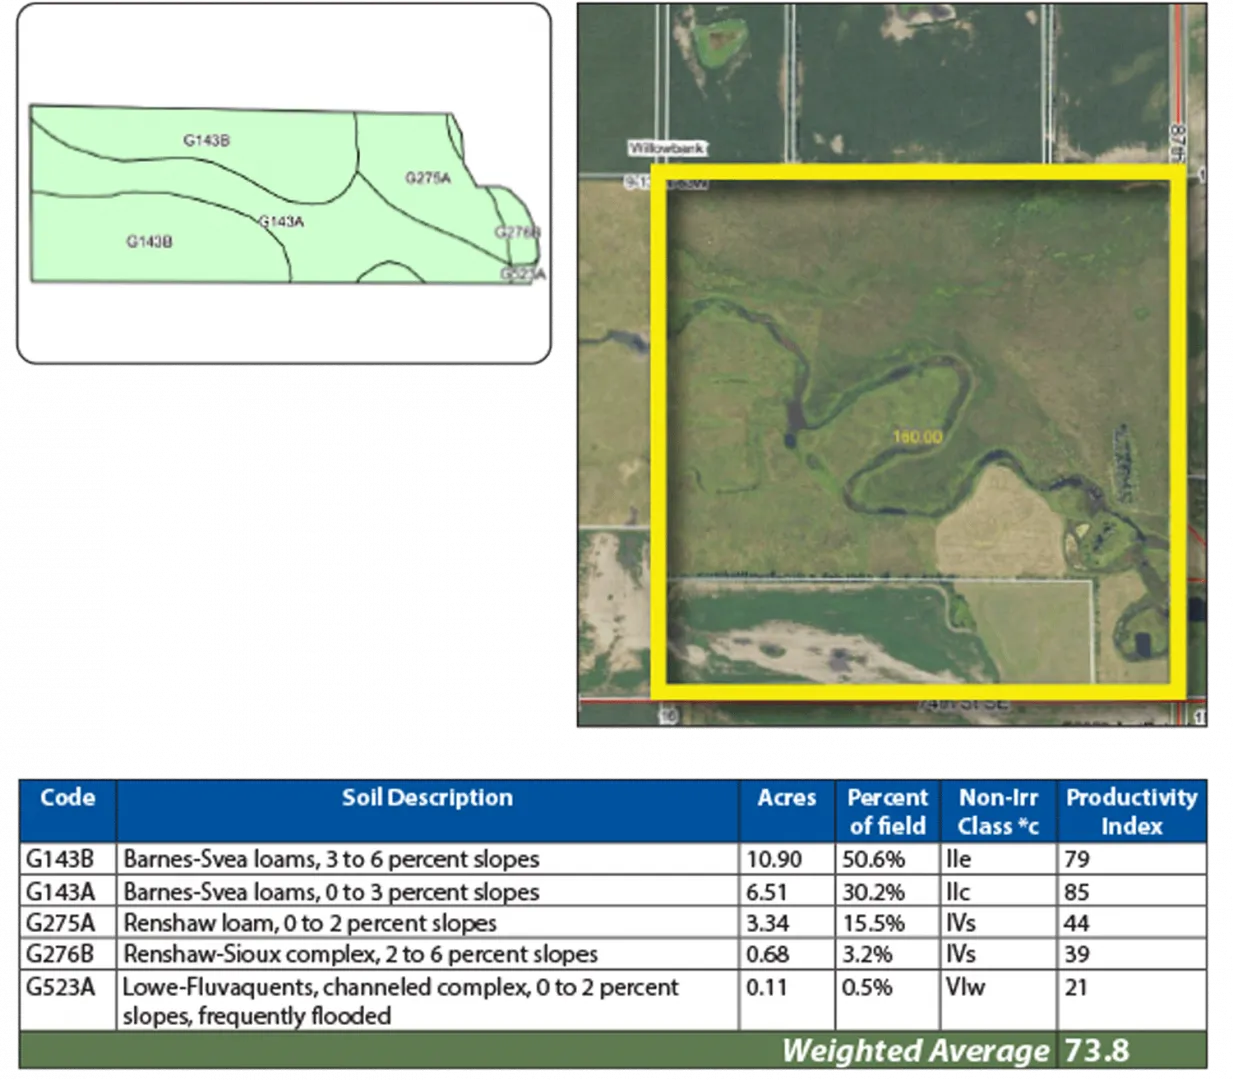This screenshot has width=1233, height=1080.
Task: Click the Weighted Average value 73.8
Action: pos(1096,1051)
